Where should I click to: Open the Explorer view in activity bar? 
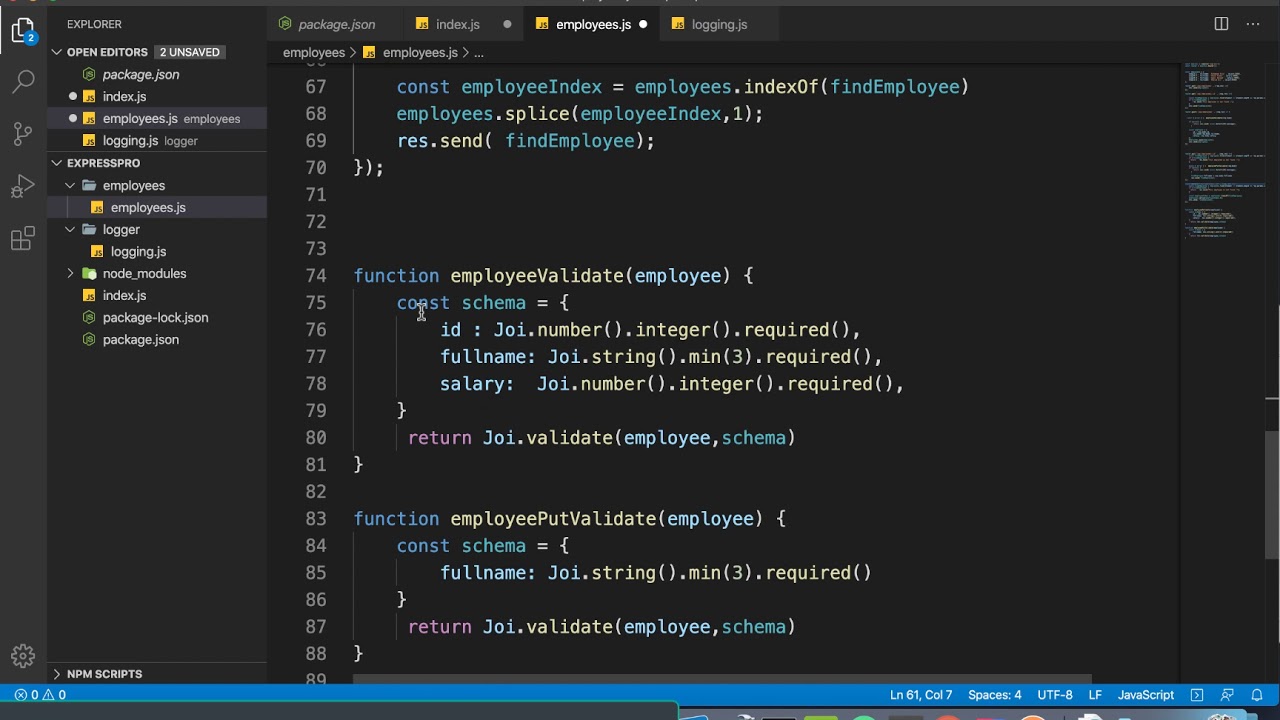click(23, 31)
